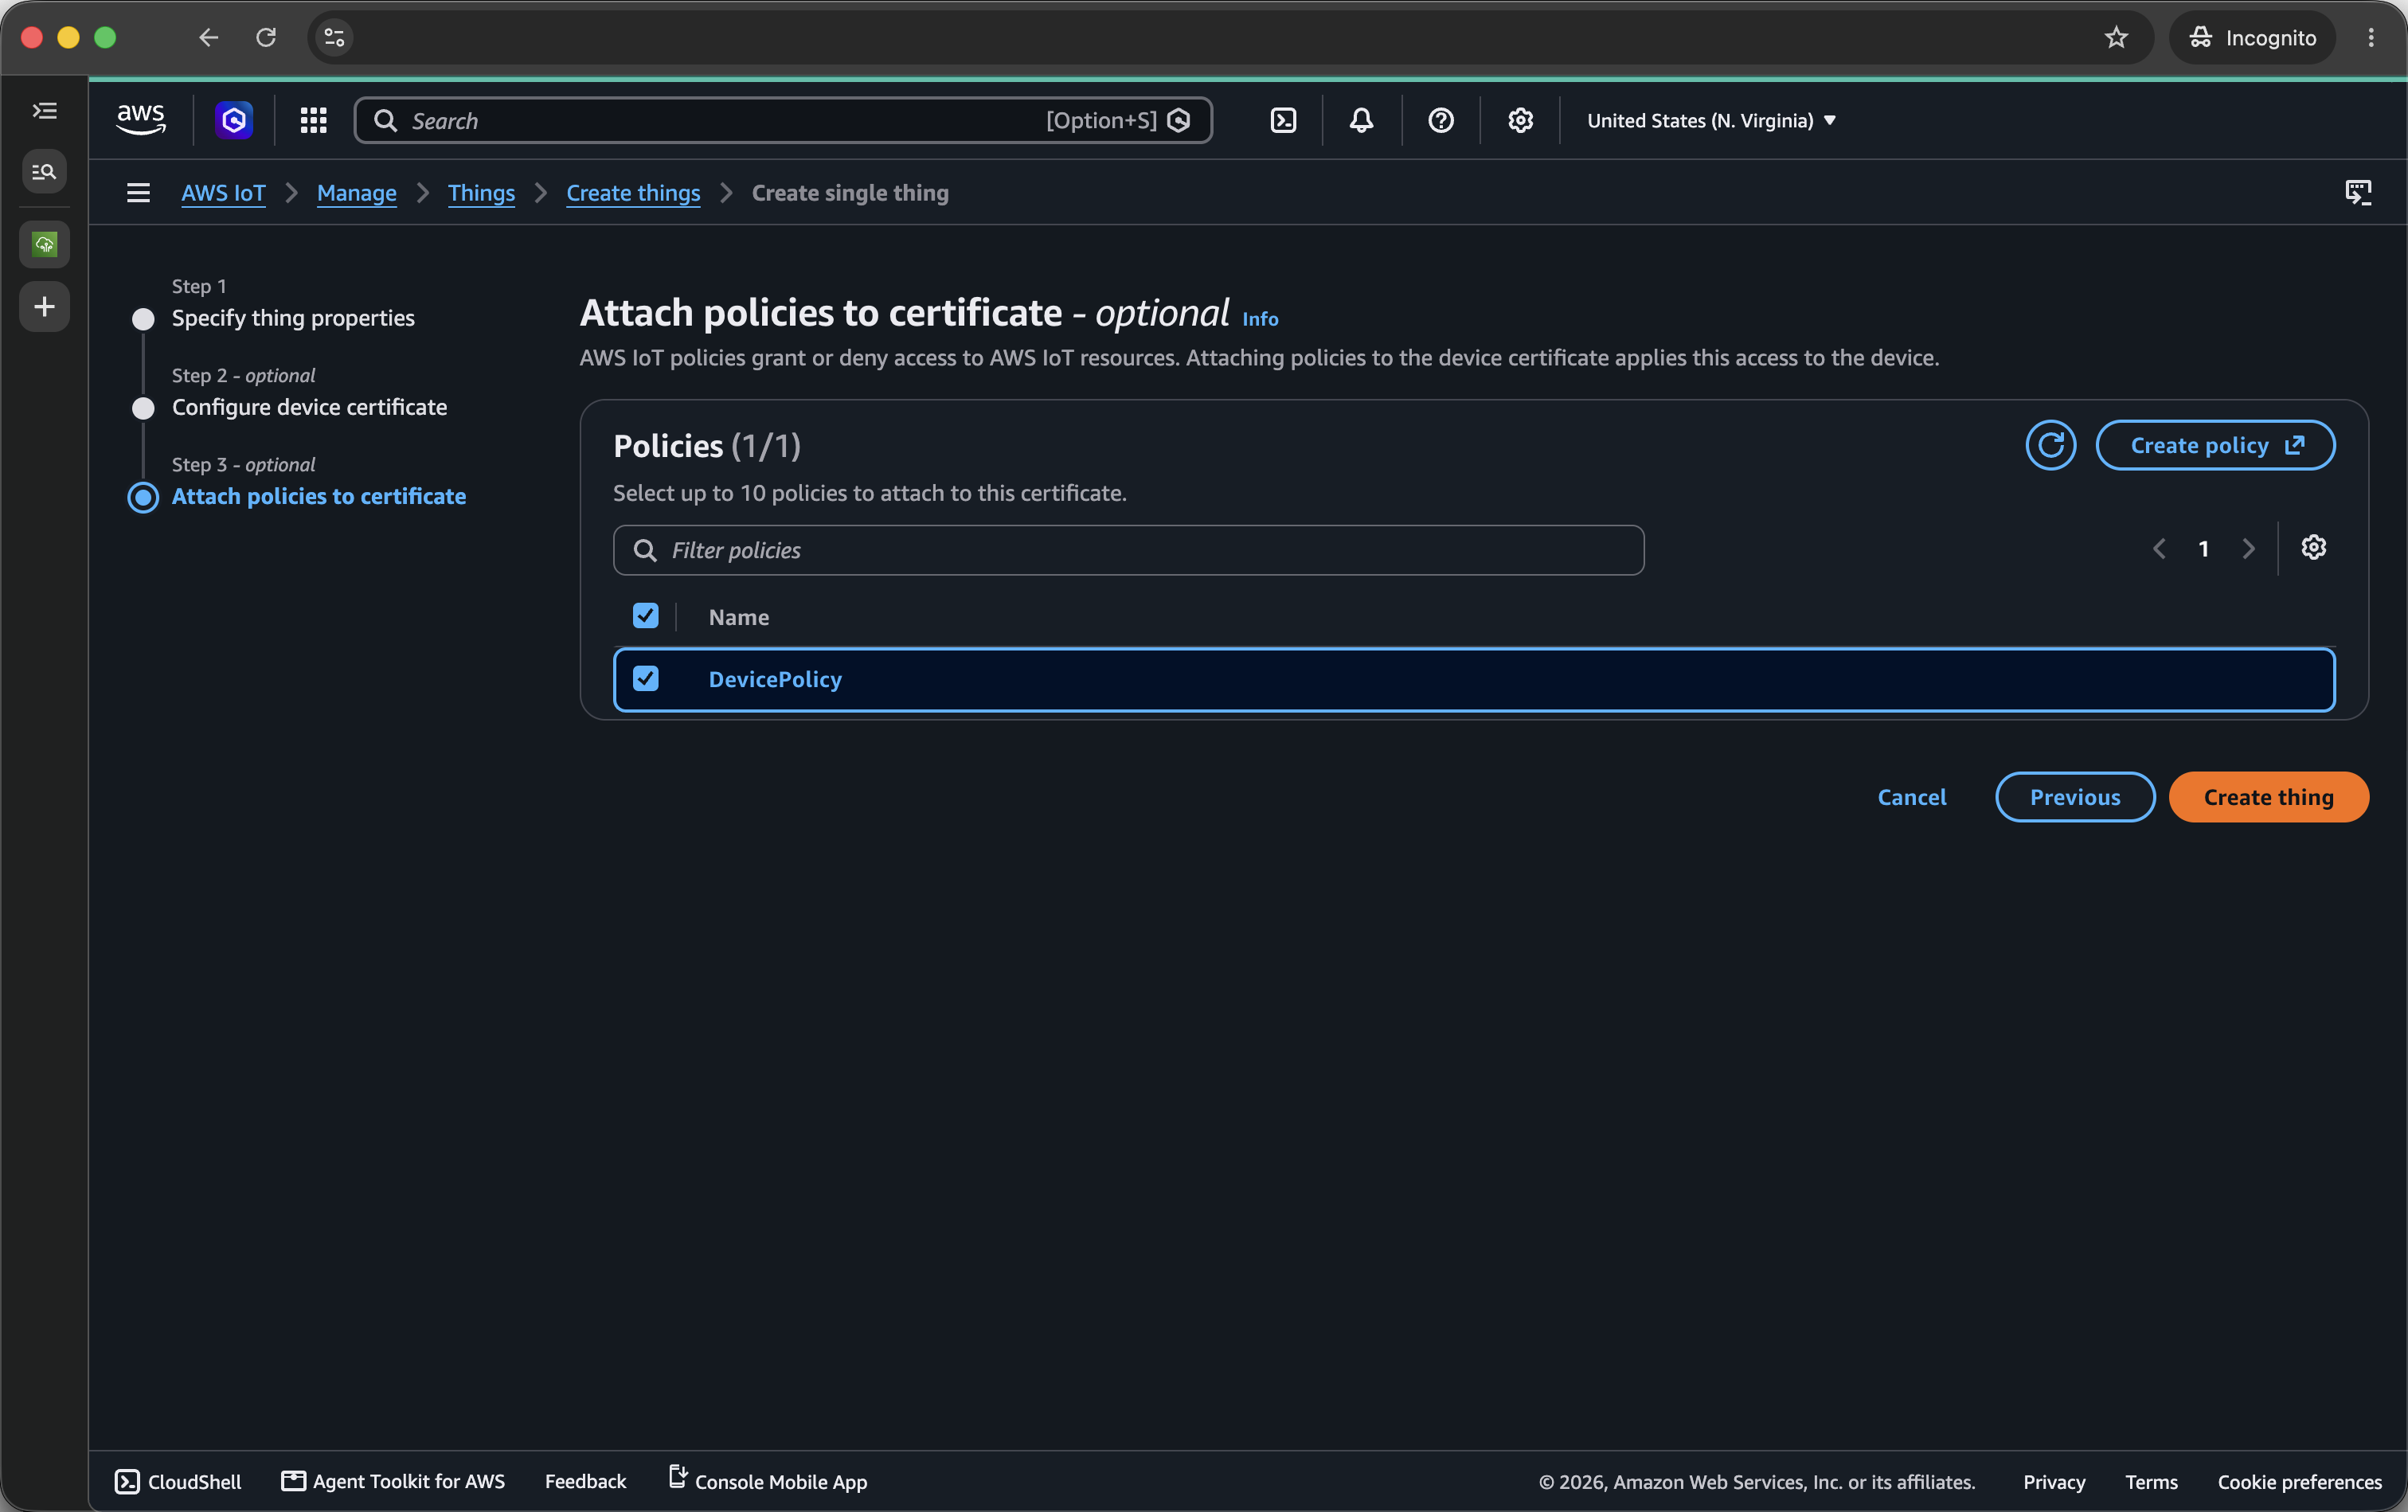The image size is (2408, 1512).
Task: Open CloudShell in the footer
Action: click(178, 1481)
